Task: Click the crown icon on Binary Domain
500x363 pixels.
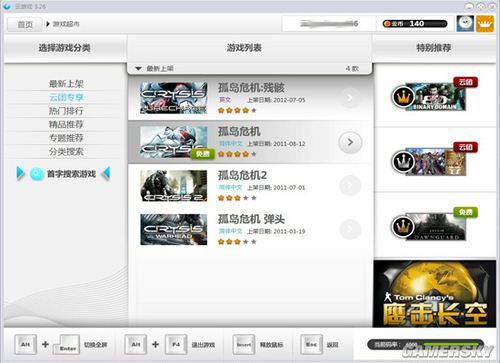Action: click(x=403, y=97)
